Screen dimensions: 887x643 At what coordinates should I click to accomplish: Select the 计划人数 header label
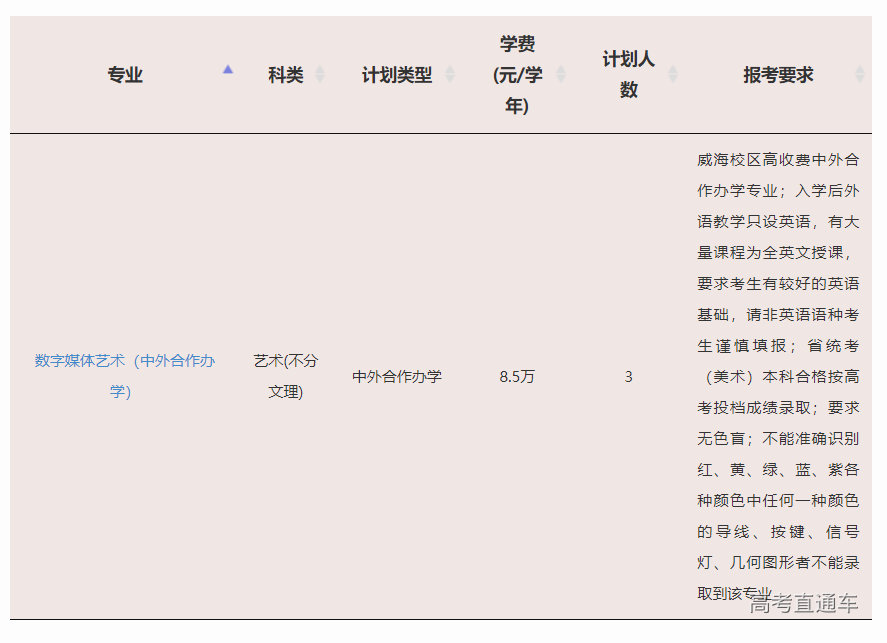point(628,75)
